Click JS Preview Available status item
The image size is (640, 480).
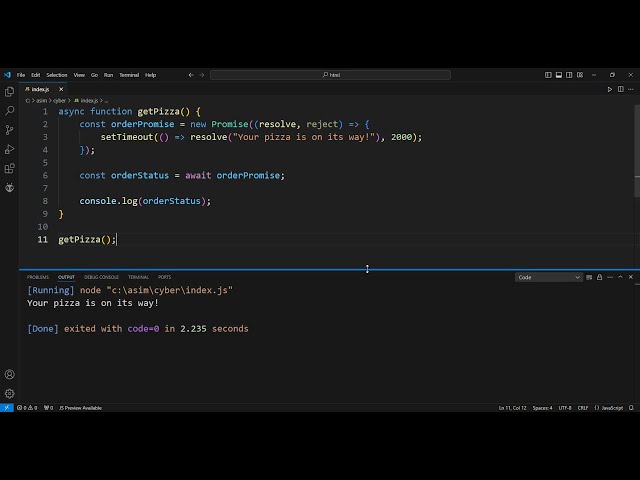(x=80, y=408)
